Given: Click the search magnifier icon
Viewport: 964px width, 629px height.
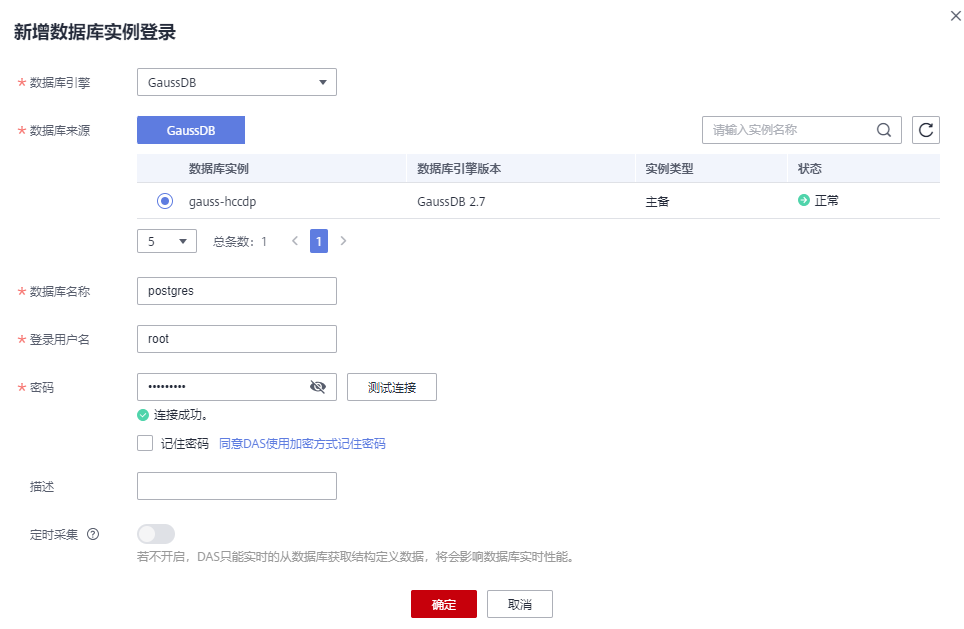Looking at the screenshot, I should (x=883, y=130).
